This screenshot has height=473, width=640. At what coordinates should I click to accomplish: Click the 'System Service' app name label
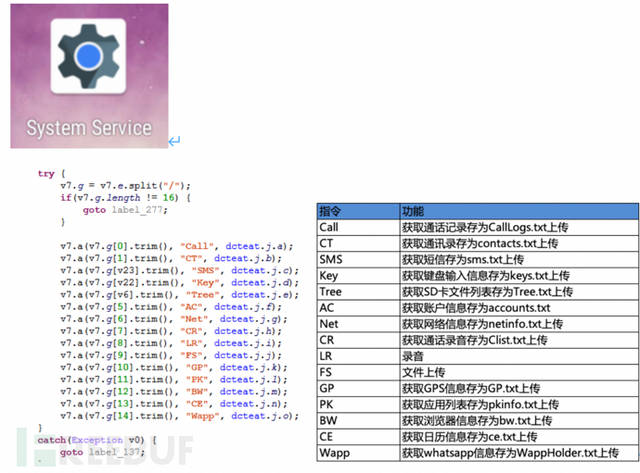tap(89, 128)
